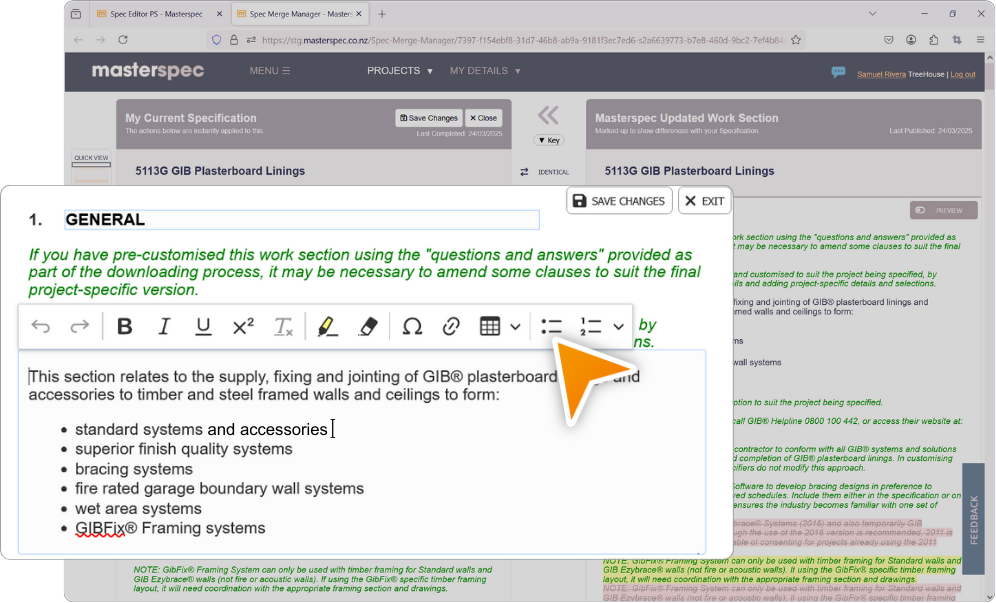Bookmark this page with the star
996x603 pixels.
coord(795,39)
